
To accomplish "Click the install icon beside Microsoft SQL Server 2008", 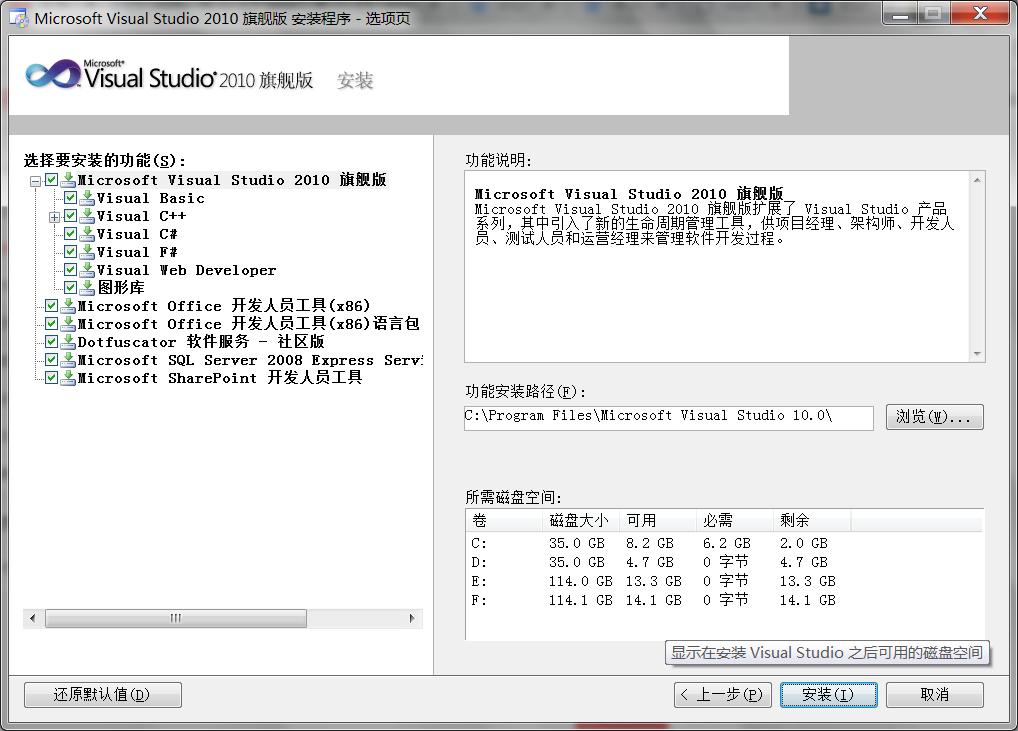I will click(x=67, y=359).
